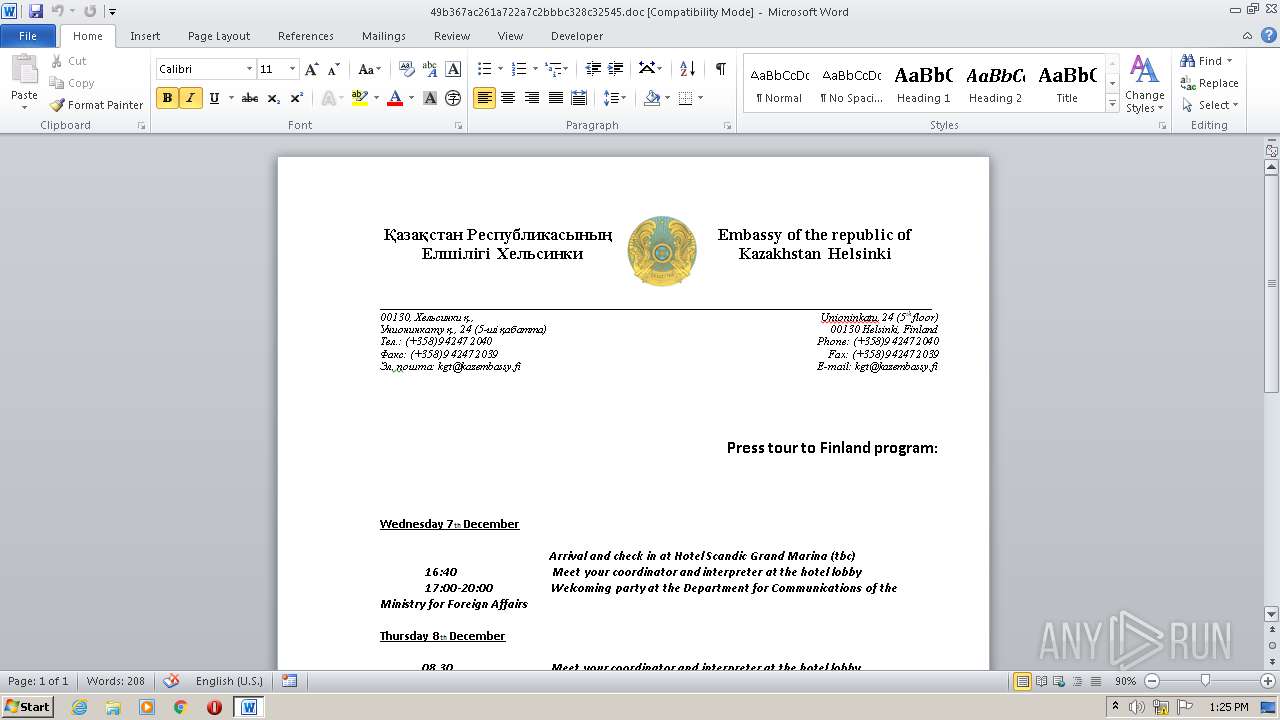This screenshot has height=720, width=1280.
Task: Open the Font dialog launcher
Action: (x=459, y=126)
